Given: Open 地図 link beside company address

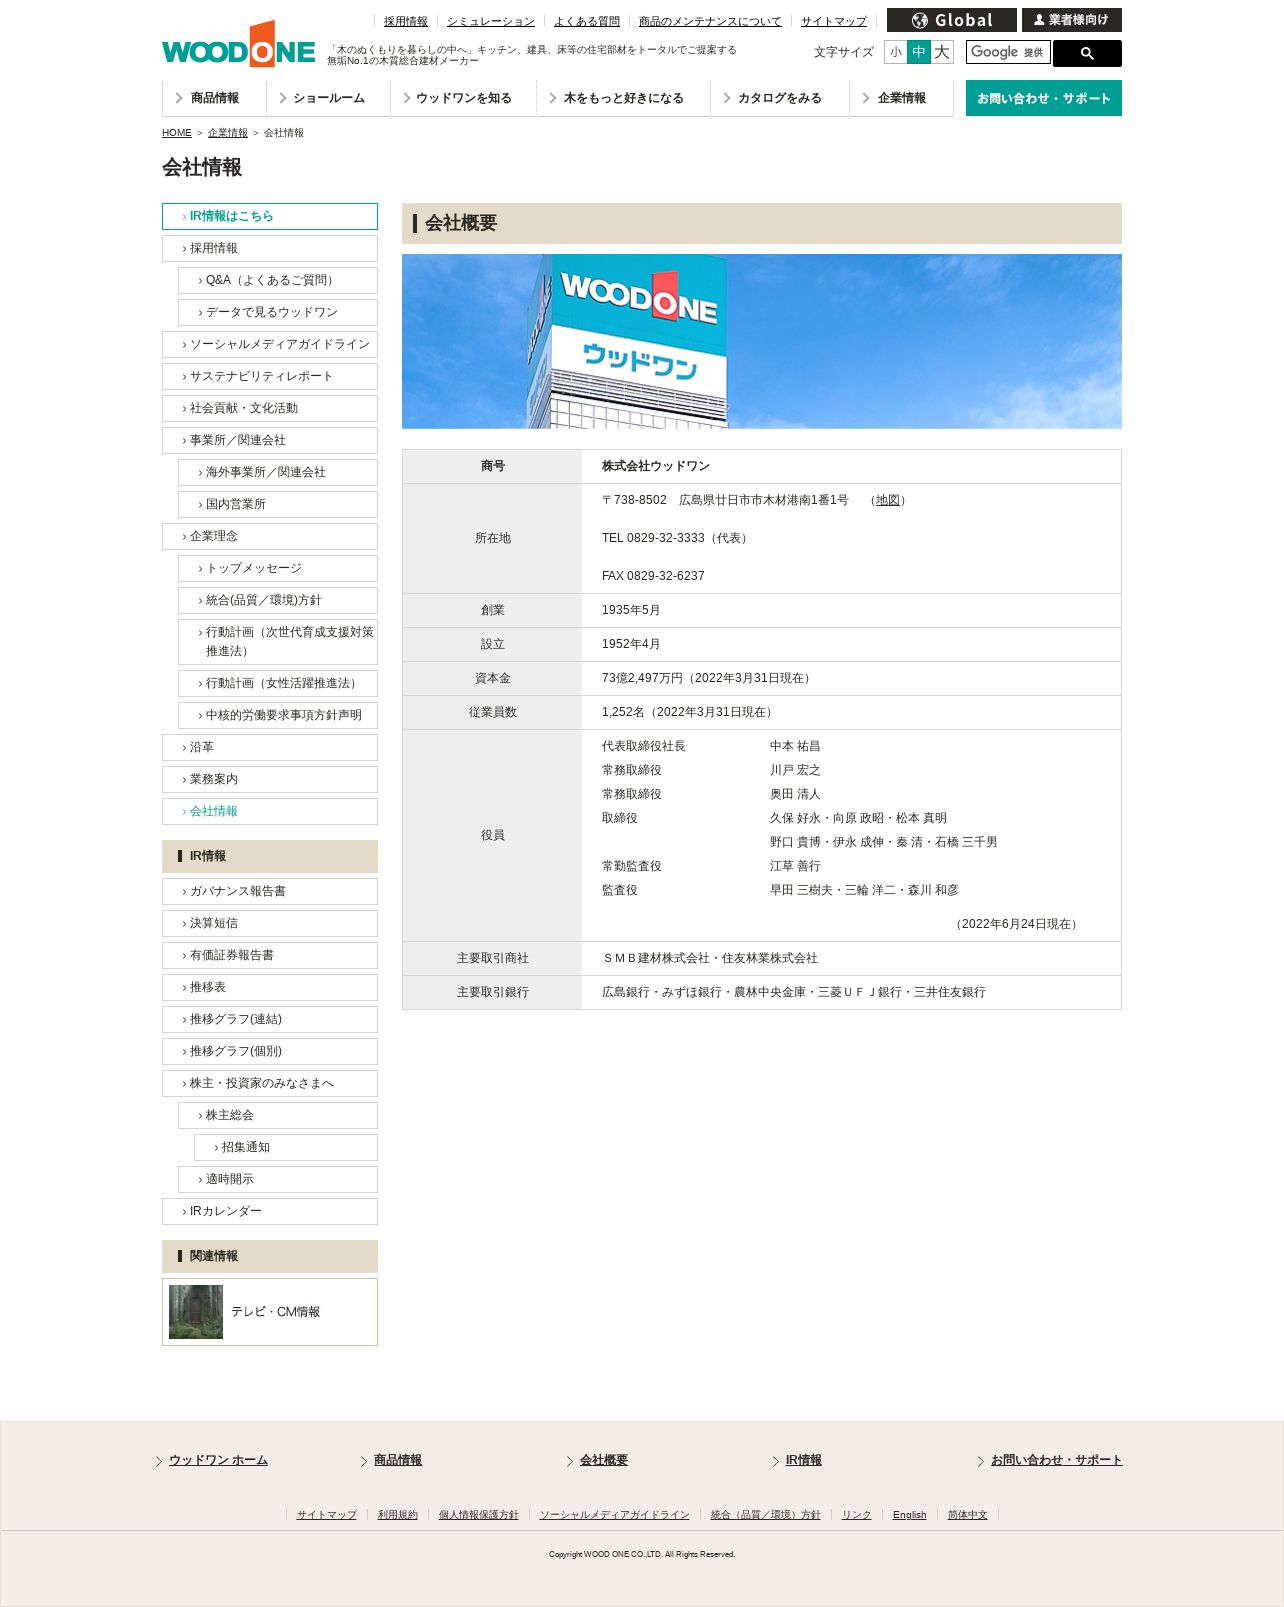Looking at the screenshot, I should coord(888,500).
